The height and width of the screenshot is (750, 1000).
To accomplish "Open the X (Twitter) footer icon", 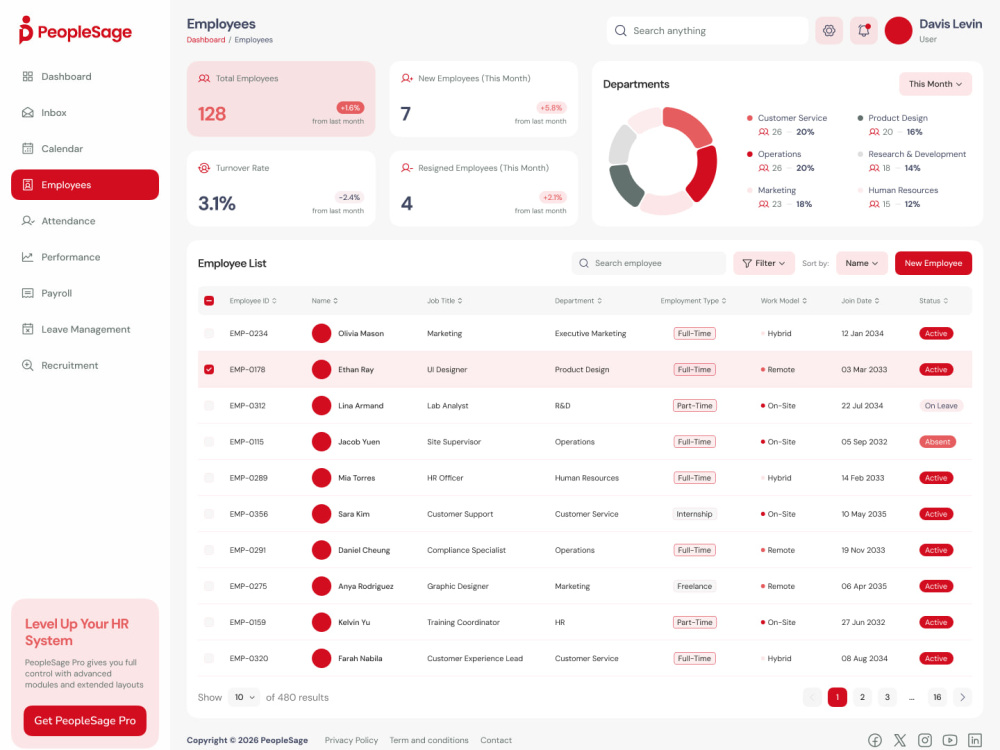I will pyautogui.click(x=899, y=740).
